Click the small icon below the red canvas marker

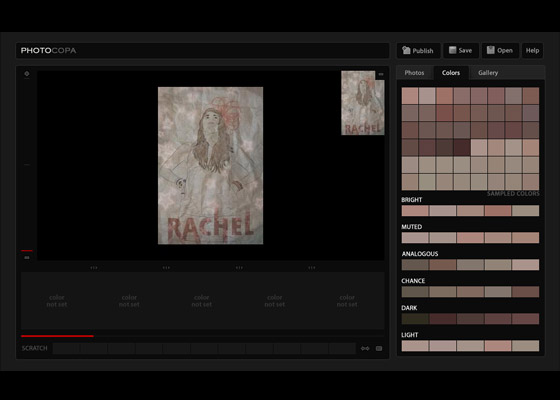[x=27, y=258]
